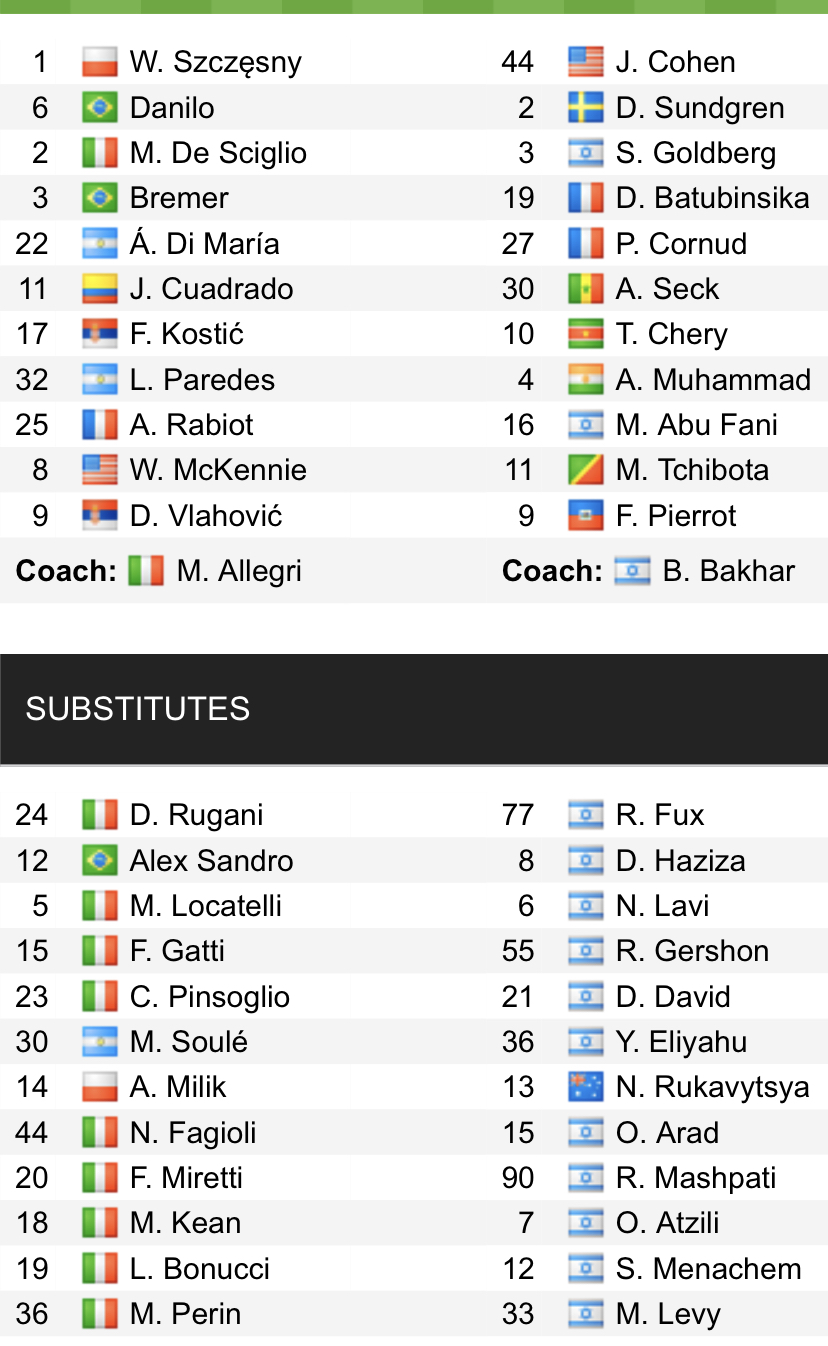This screenshot has width=828, height=1346.
Task: Click the Senegal flag next to A. Seck
Action: (x=585, y=289)
